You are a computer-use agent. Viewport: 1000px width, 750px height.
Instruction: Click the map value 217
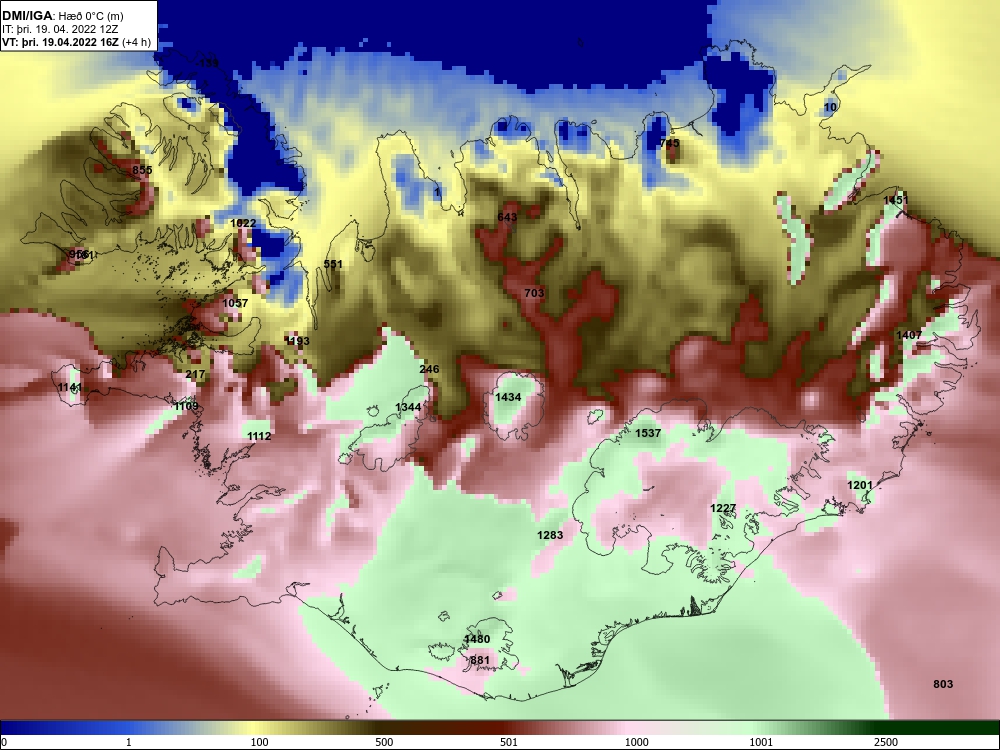click(x=195, y=374)
